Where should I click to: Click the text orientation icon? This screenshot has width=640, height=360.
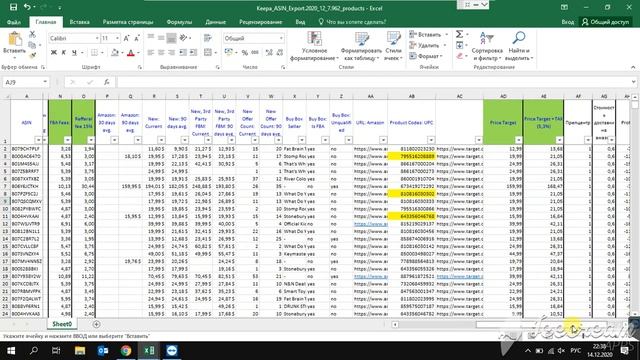[183, 38]
